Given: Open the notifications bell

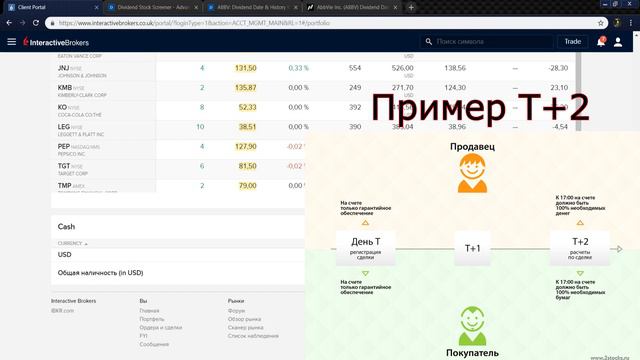Looking at the screenshot, I should click(601, 42).
